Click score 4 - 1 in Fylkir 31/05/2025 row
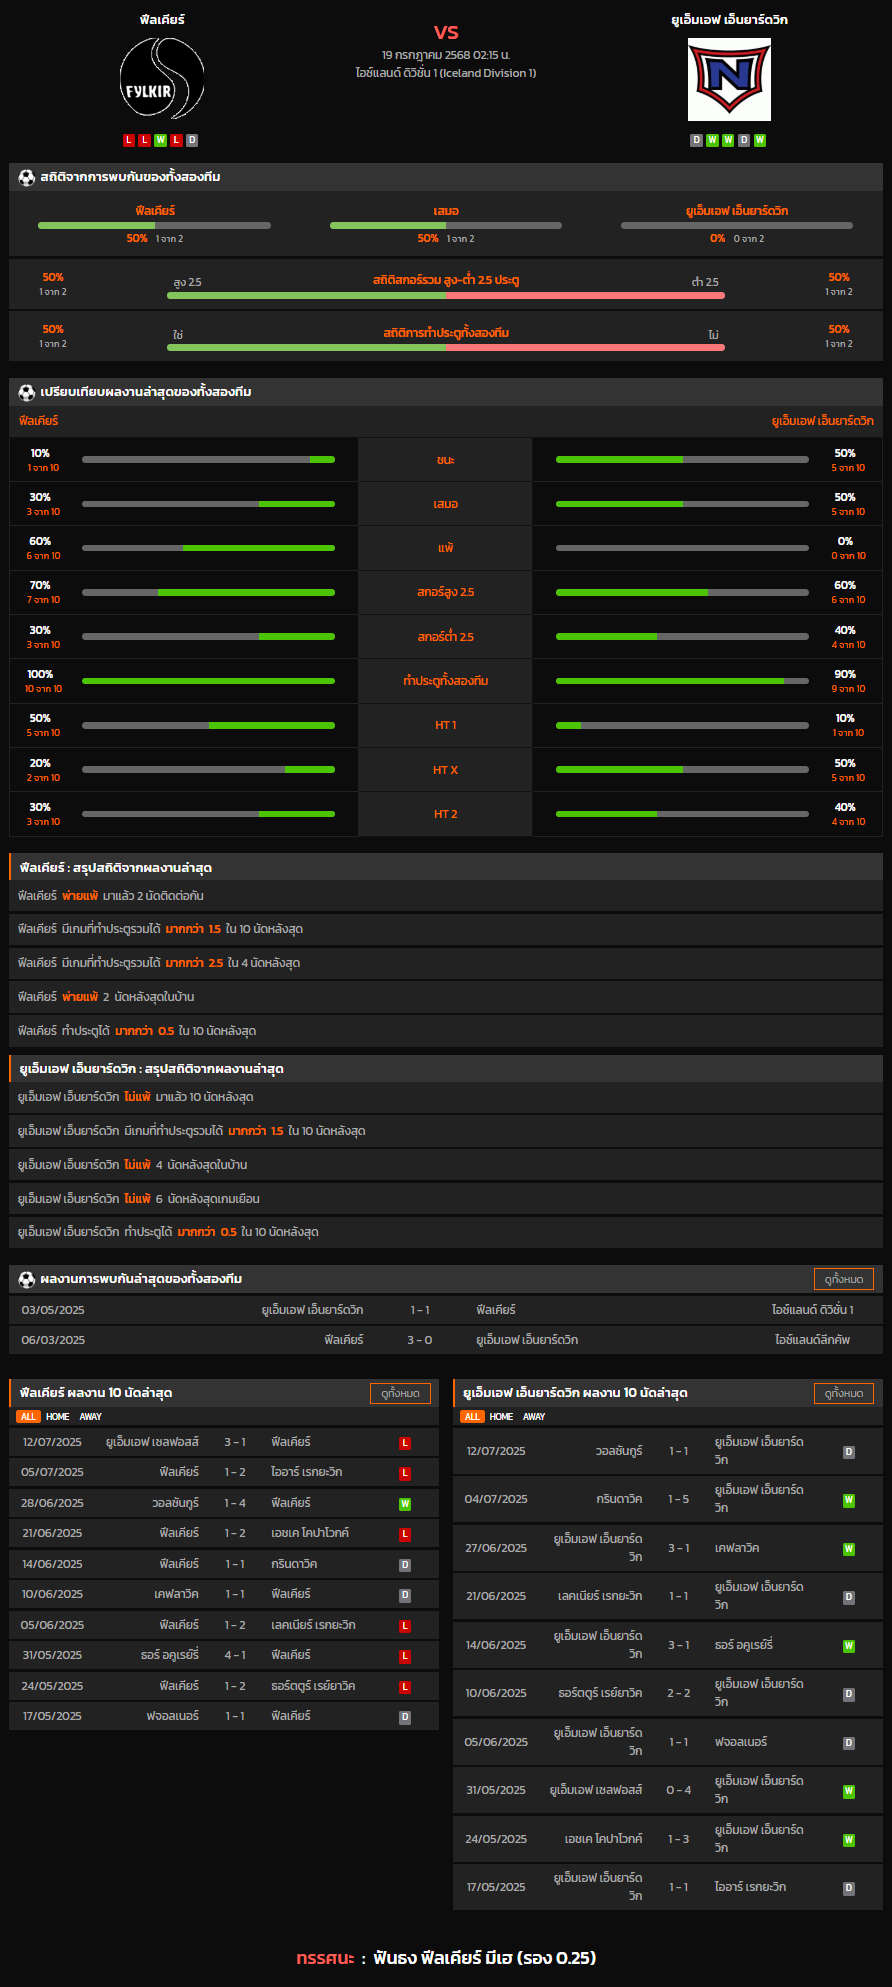Viewport: 892px width, 1987px height. click(235, 1656)
